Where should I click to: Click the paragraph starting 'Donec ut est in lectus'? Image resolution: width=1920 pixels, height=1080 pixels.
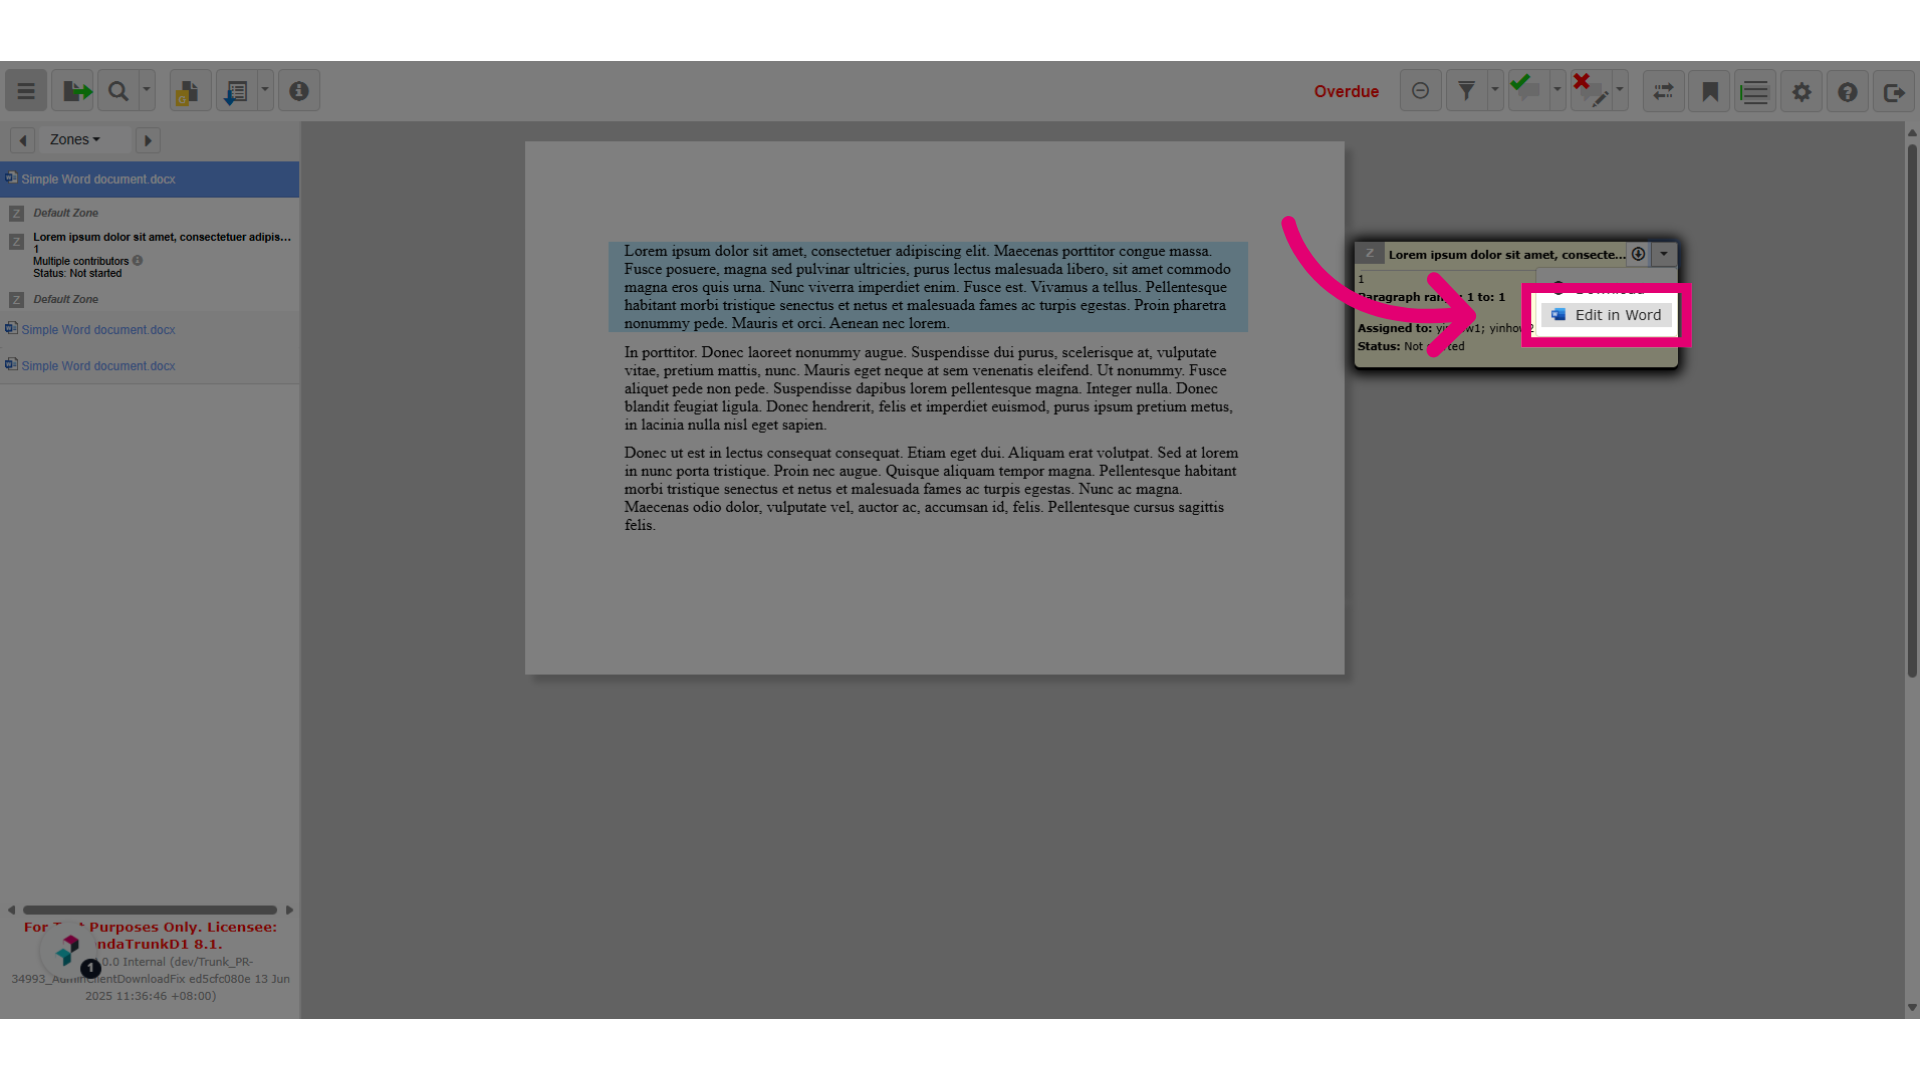pyautogui.click(x=932, y=489)
